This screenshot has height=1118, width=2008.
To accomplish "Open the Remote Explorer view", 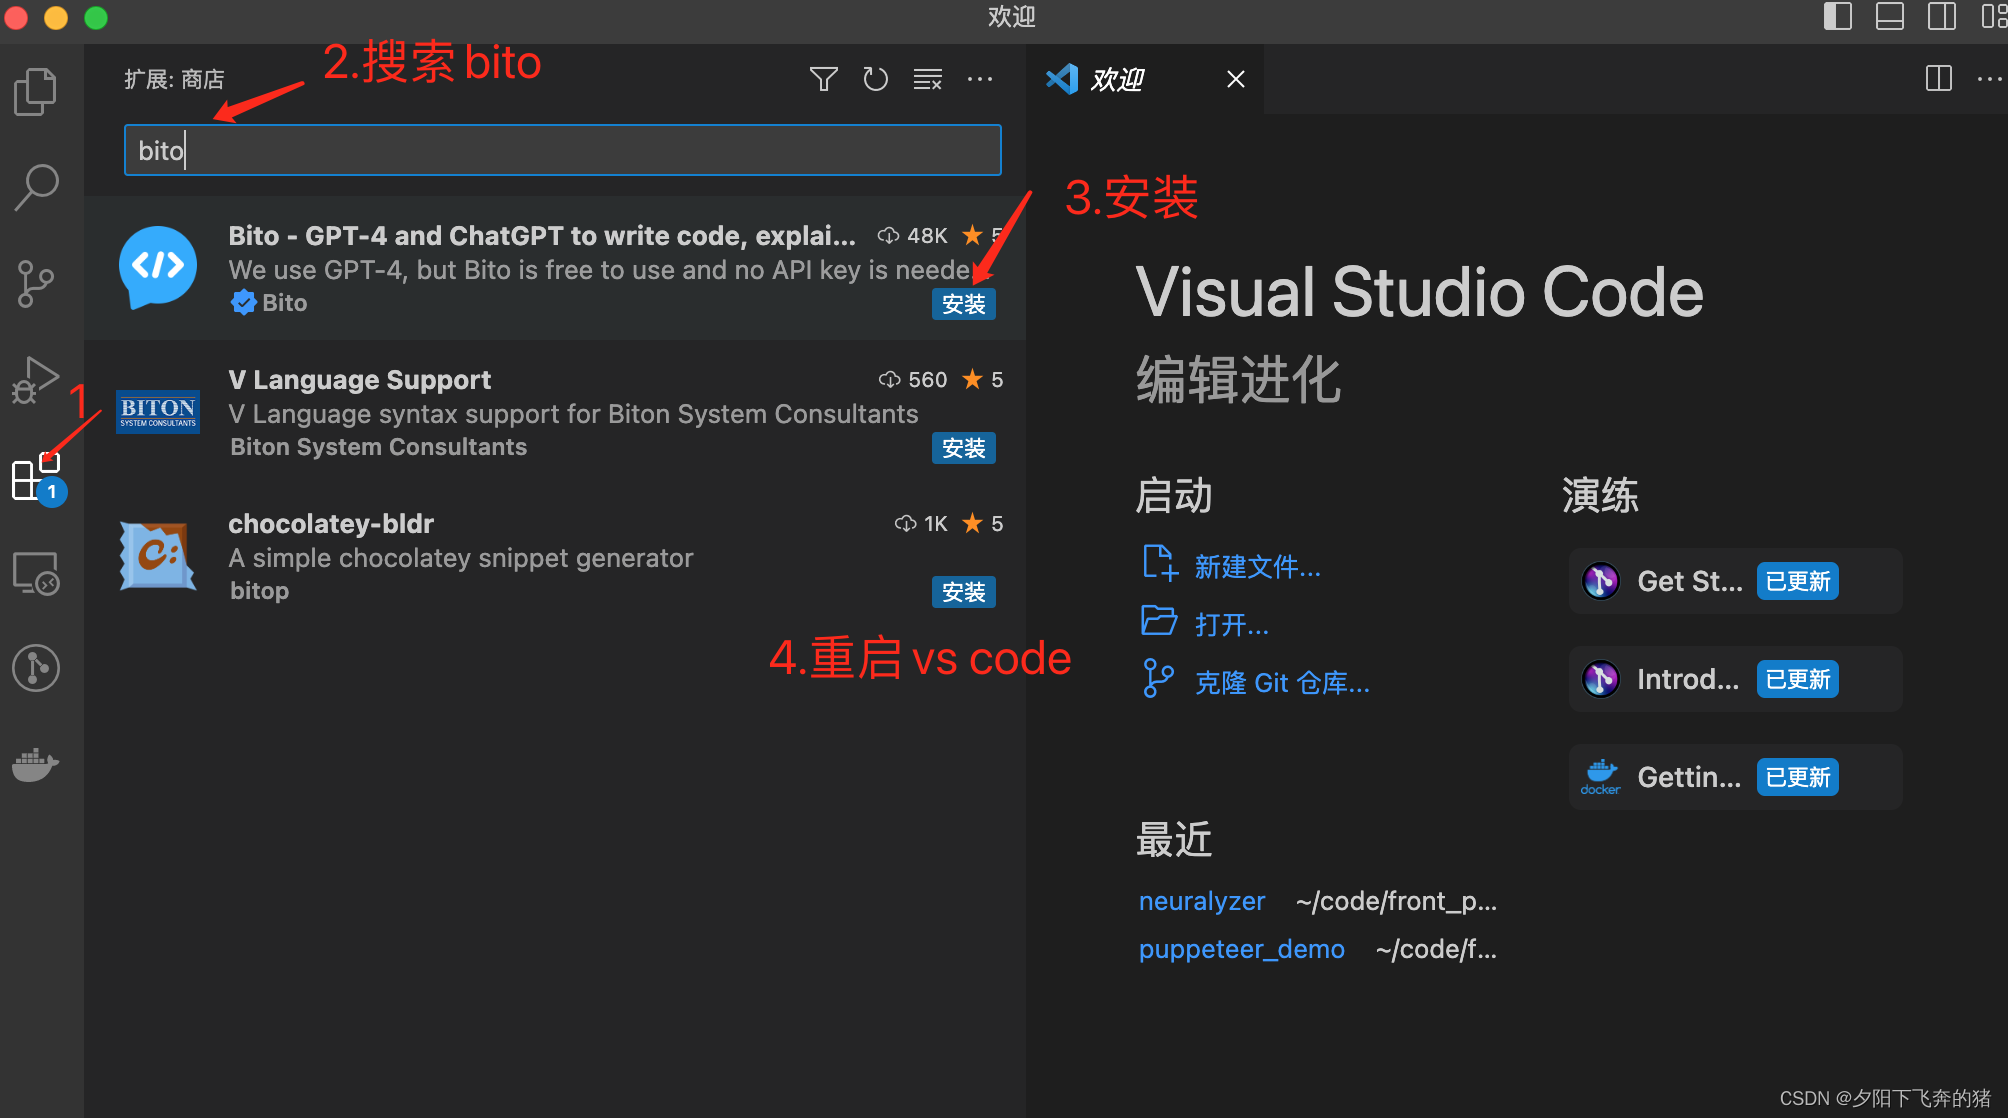I will click(x=36, y=574).
